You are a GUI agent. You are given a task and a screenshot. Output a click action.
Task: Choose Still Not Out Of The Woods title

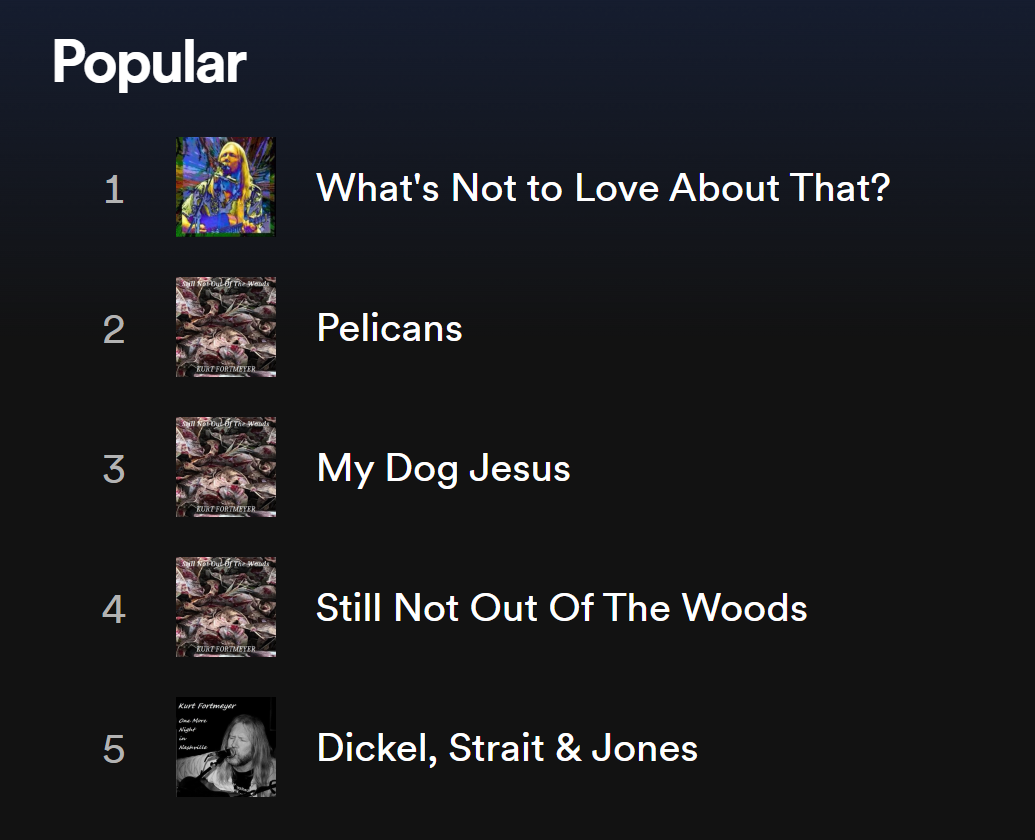click(x=562, y=607)
